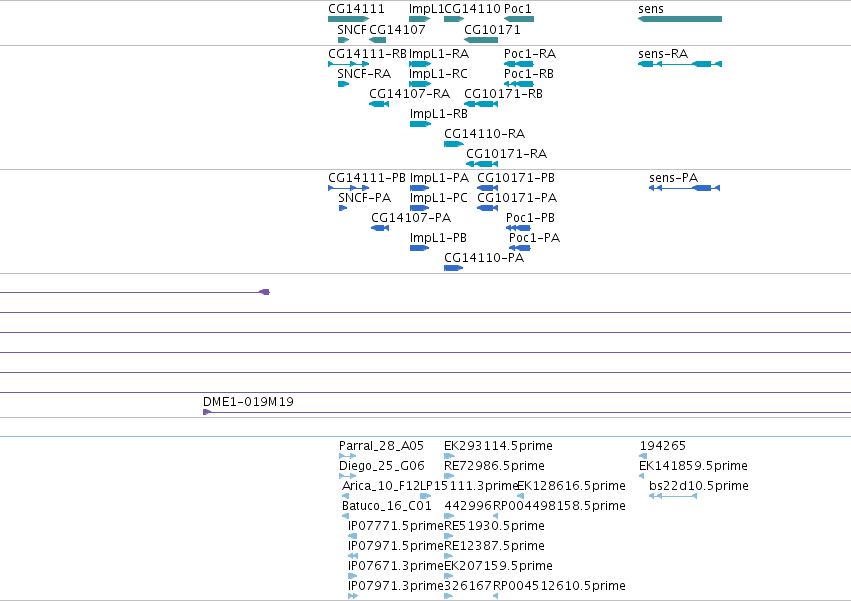
Task: Click the sens-PA protein glyph
Action: 684,188
